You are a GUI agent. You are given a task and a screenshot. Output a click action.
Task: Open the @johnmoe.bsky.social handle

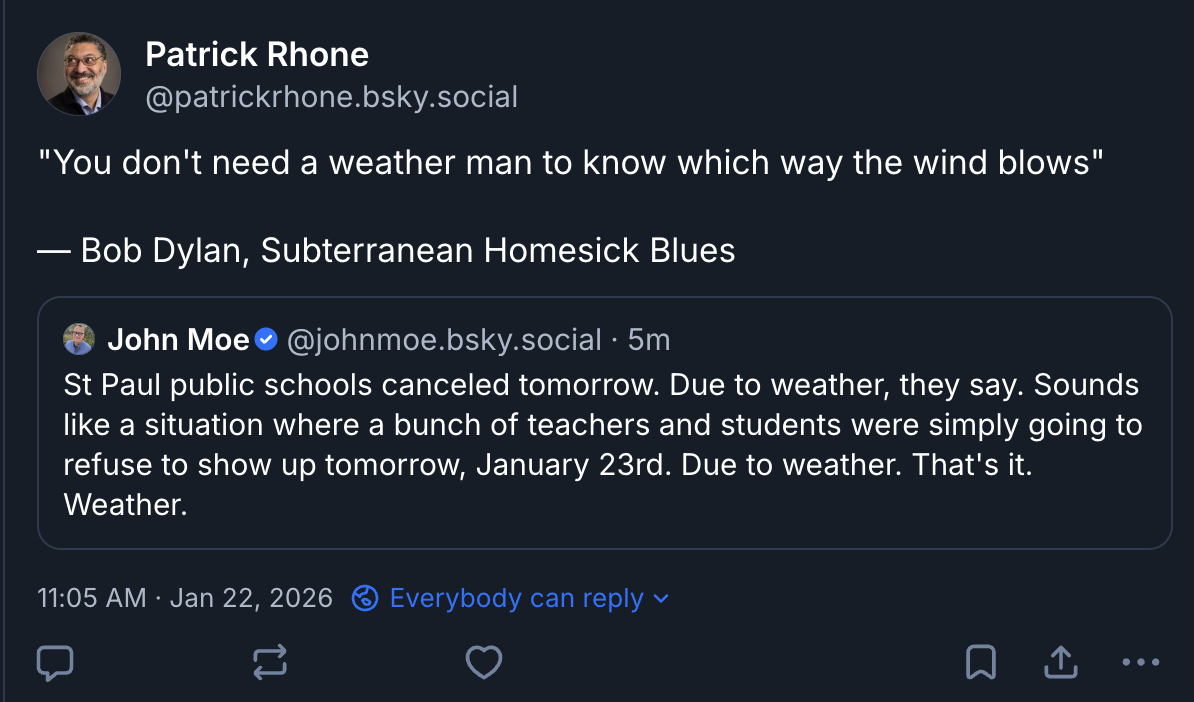(x=444, y=340)
